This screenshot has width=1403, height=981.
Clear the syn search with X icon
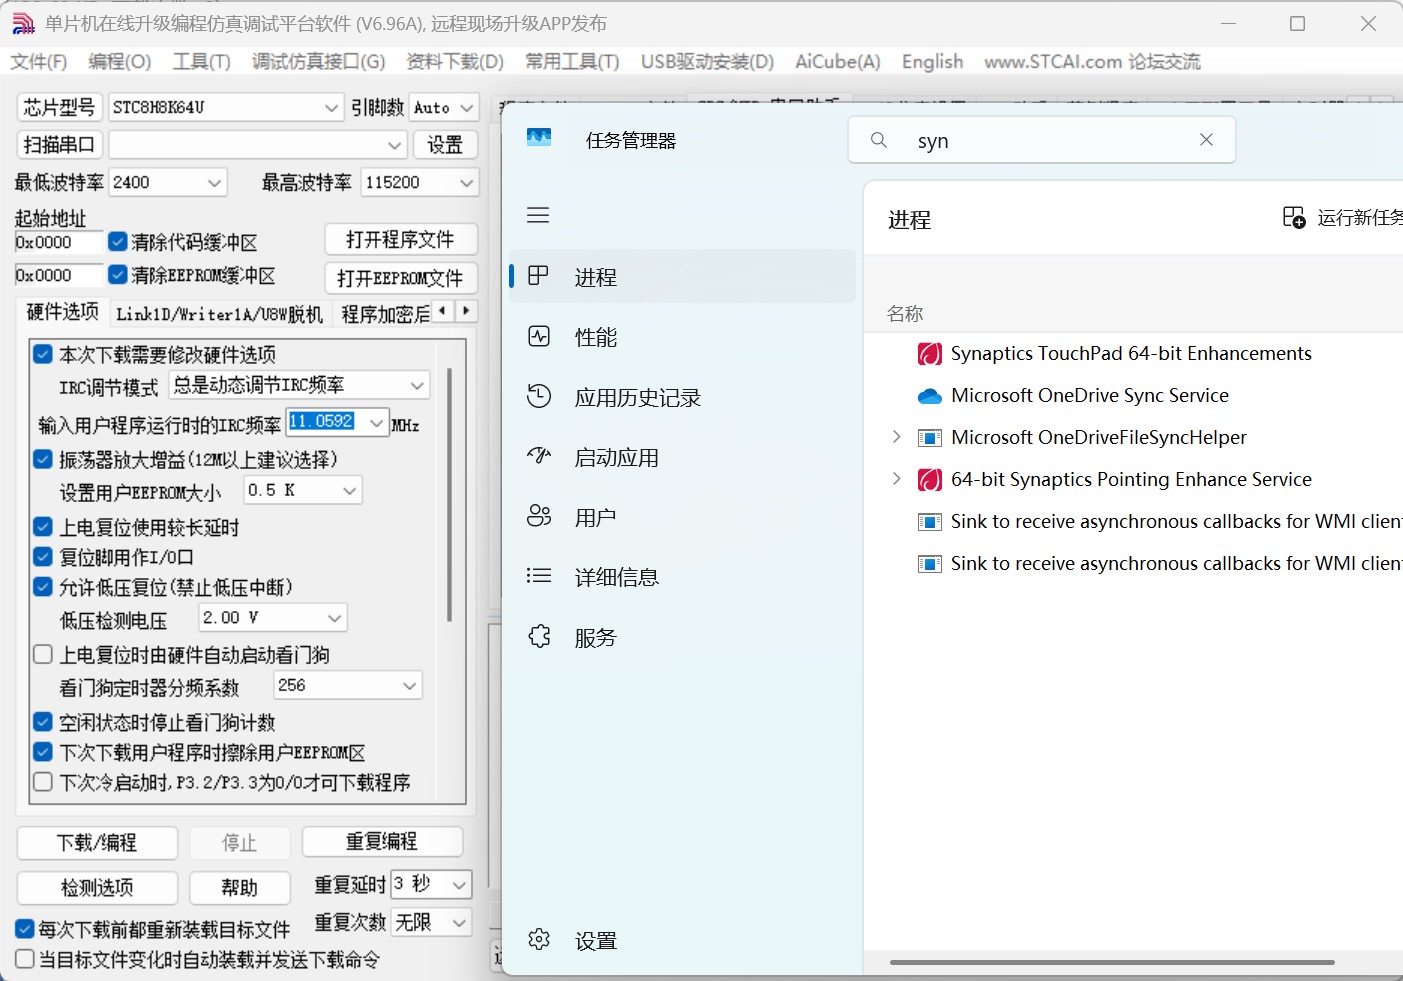(x=1206, y=140)
